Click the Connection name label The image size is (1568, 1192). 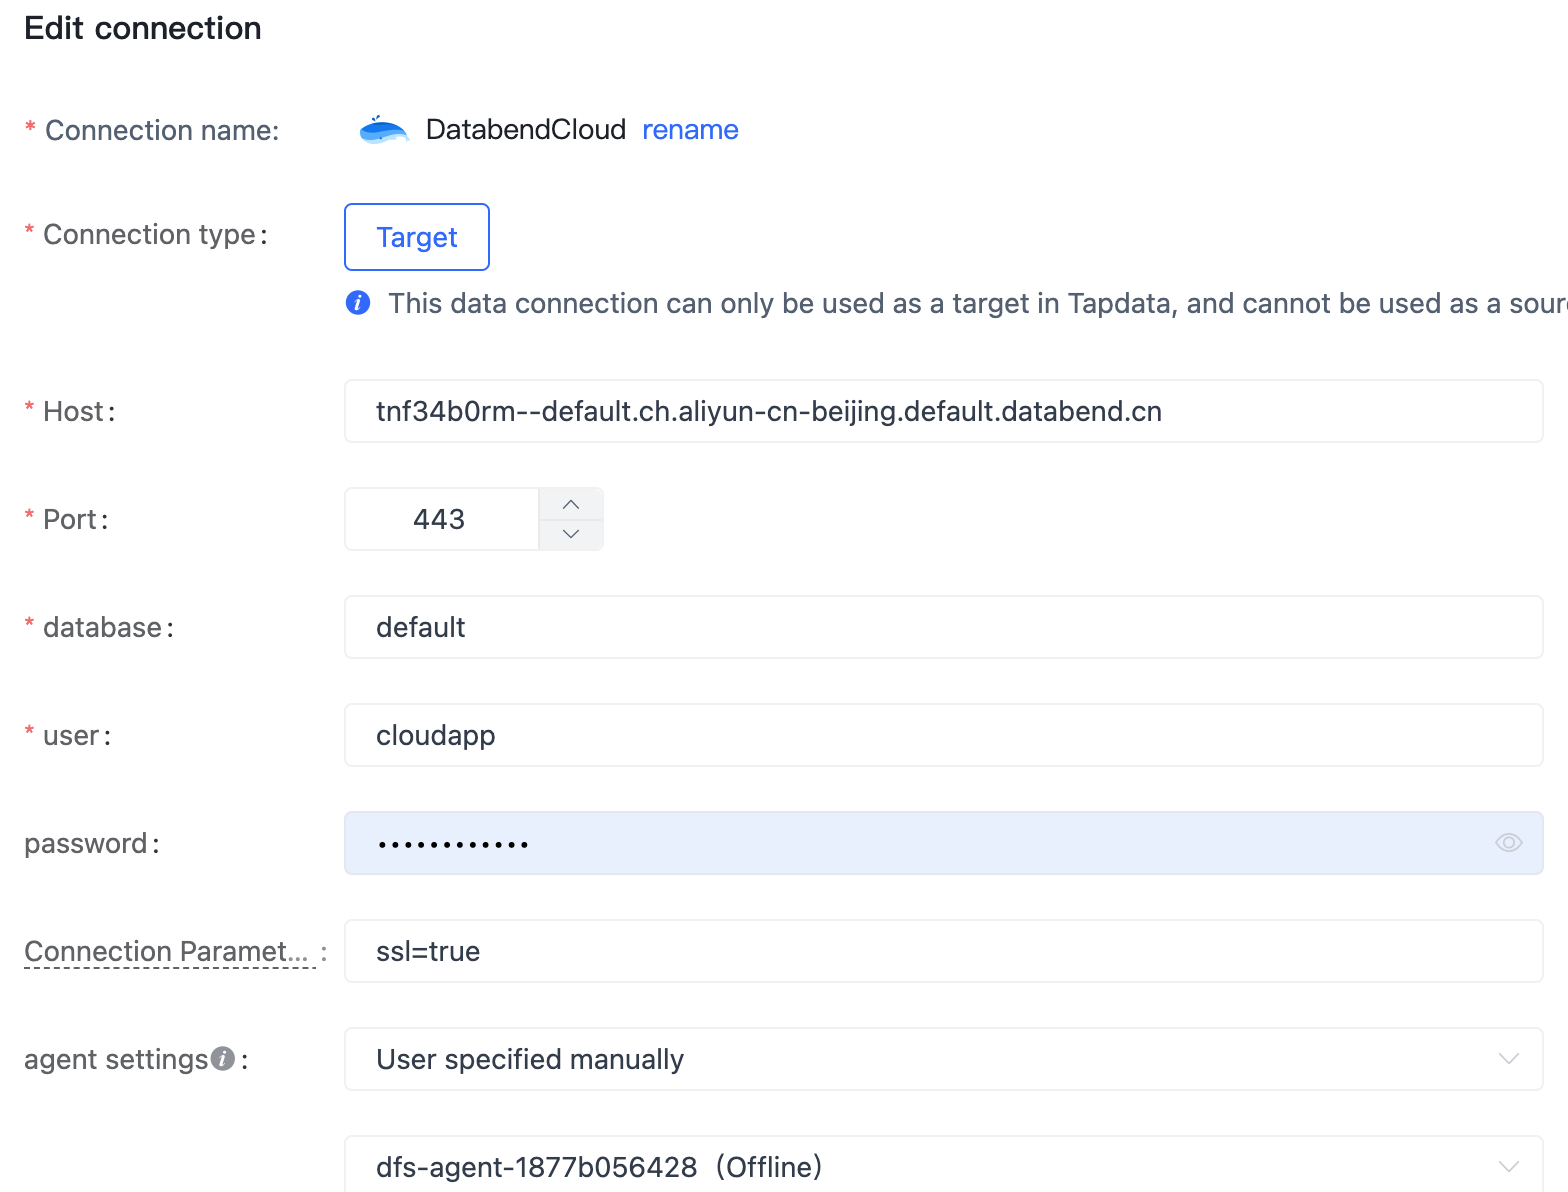pyautogui.click(x=162, y=130)
